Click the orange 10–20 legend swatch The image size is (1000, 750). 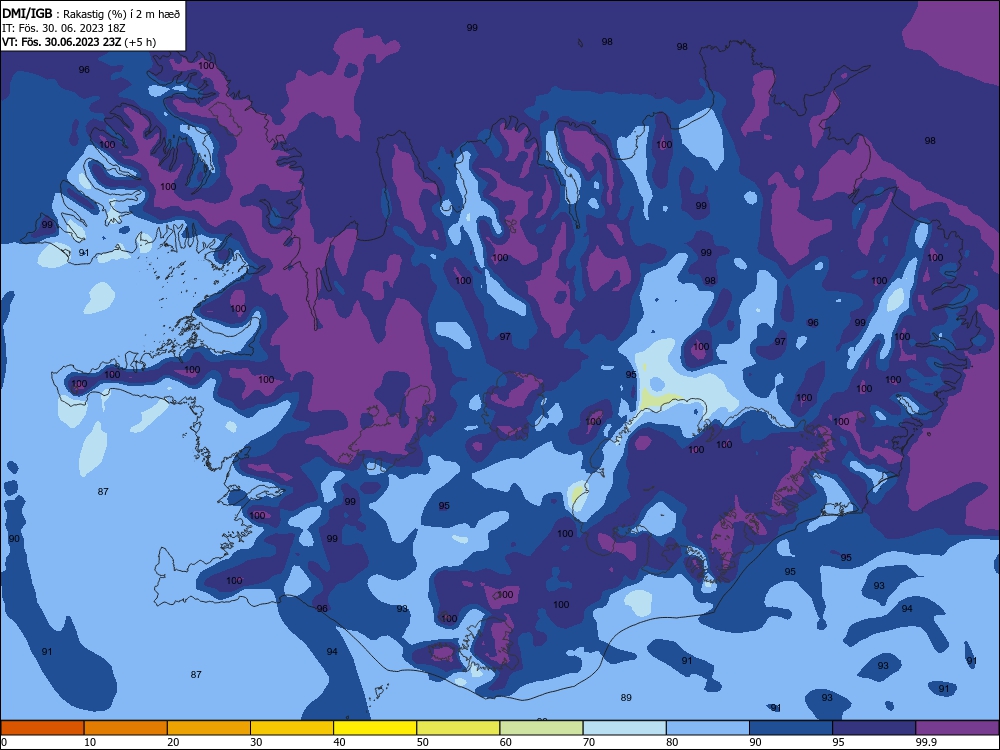pyautogui.click(x=126, y=728)
